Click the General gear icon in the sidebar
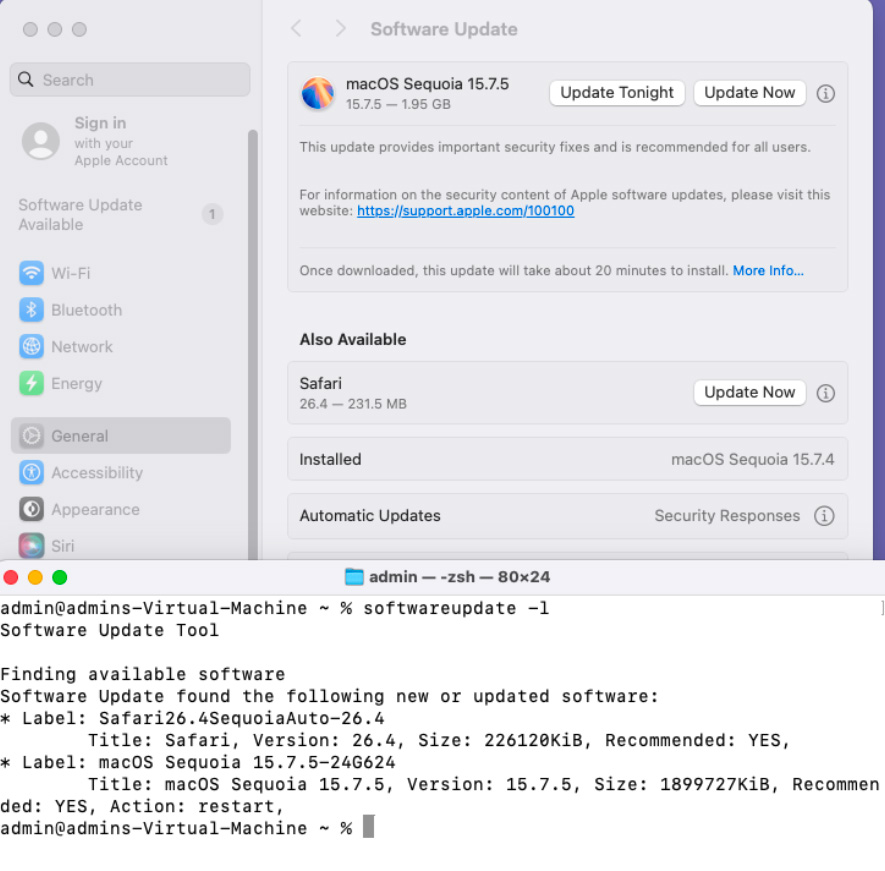Image resolution: width=885 pixels, height=871 pixels. pos(31,436)
